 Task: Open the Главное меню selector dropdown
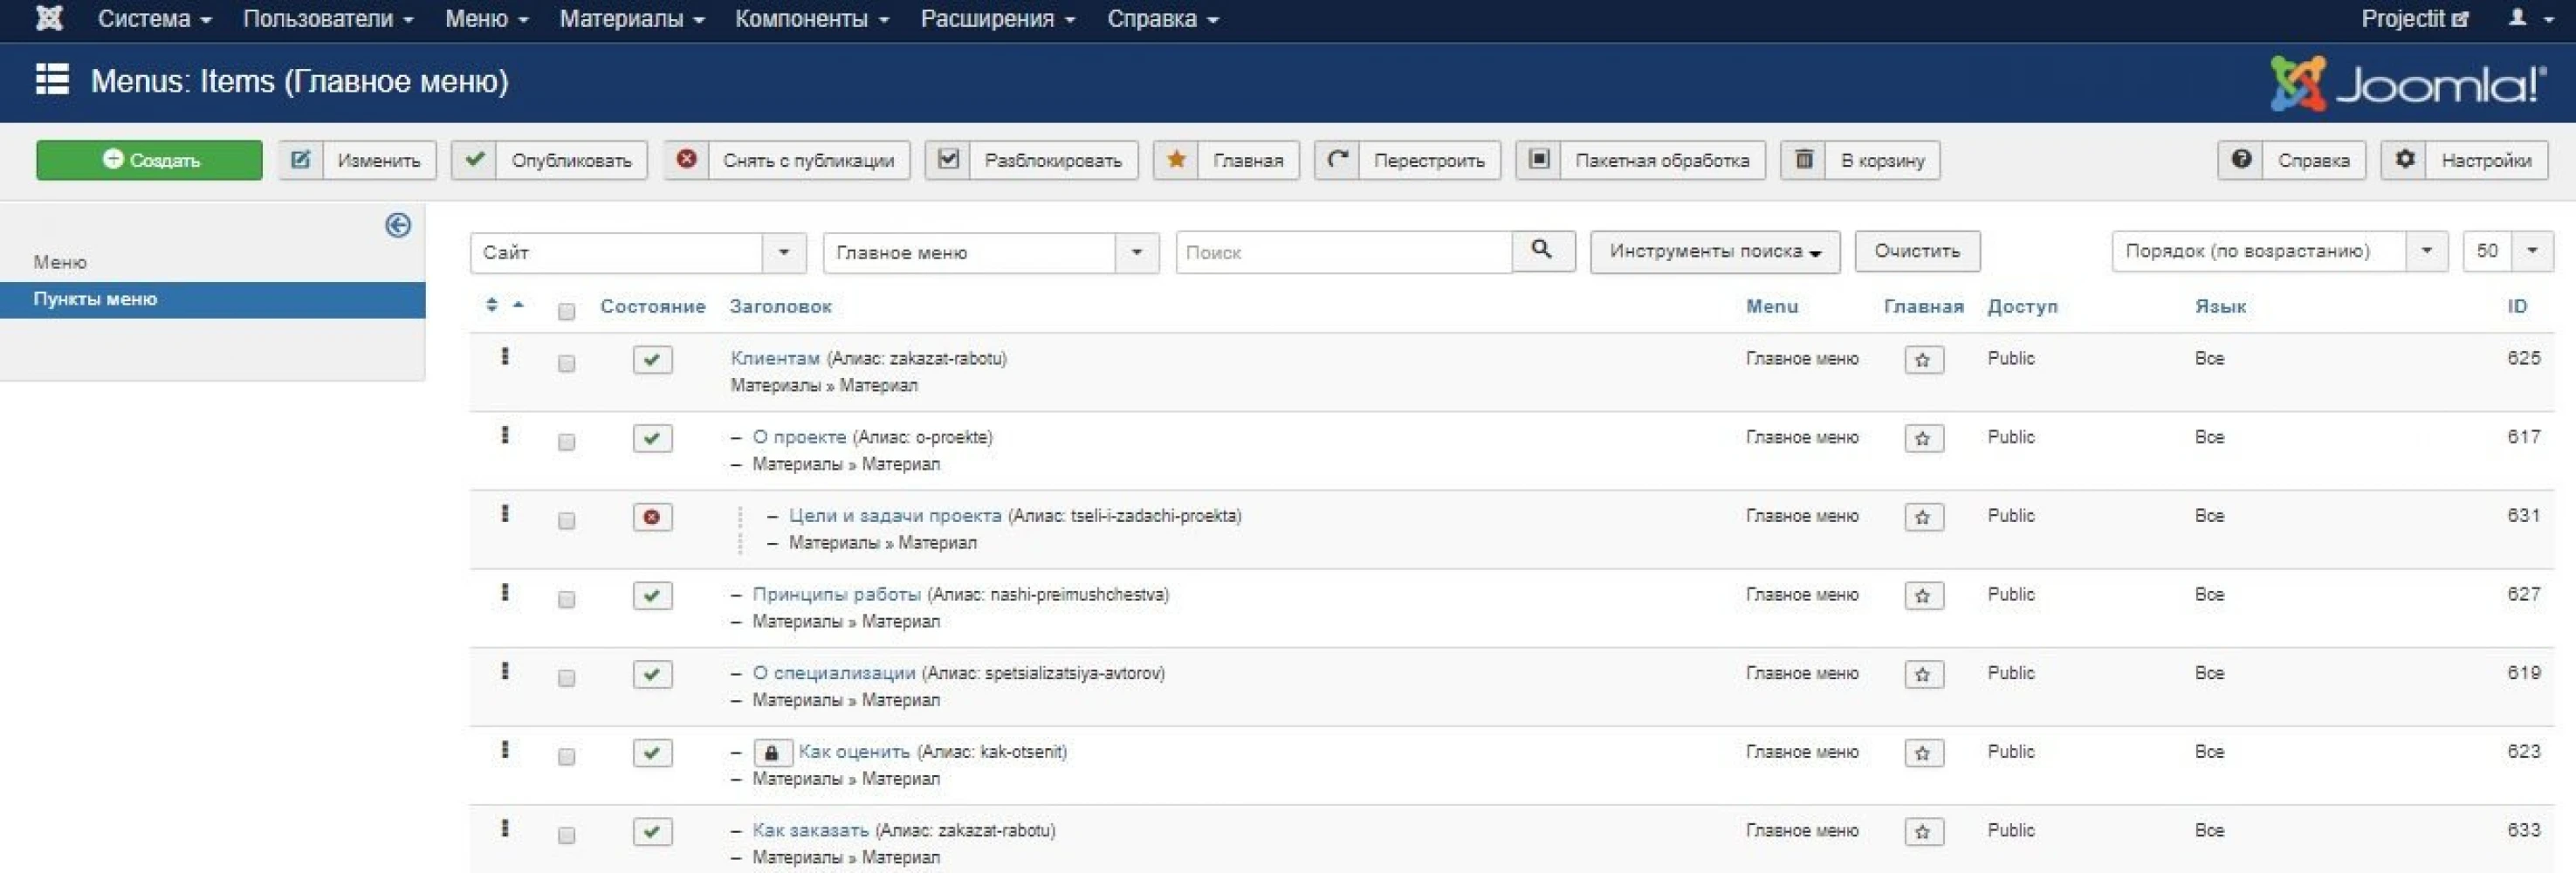coord(991,252)
